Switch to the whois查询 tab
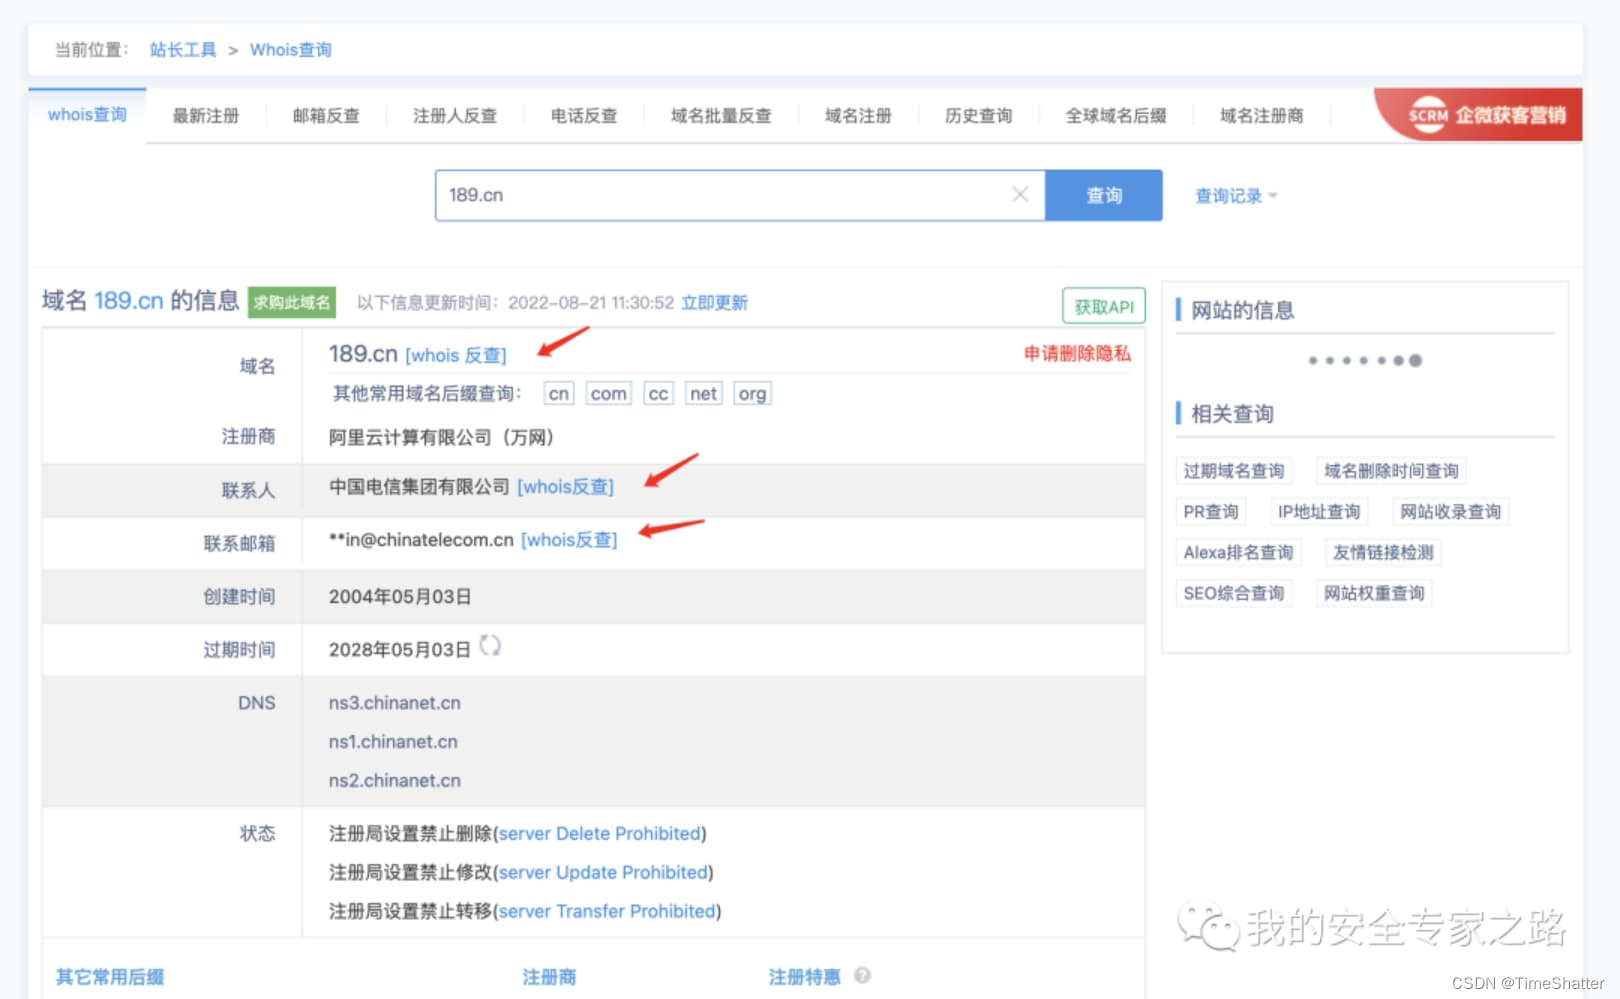1620x999 pixels. pyautogui.click(x=87, y=115)
